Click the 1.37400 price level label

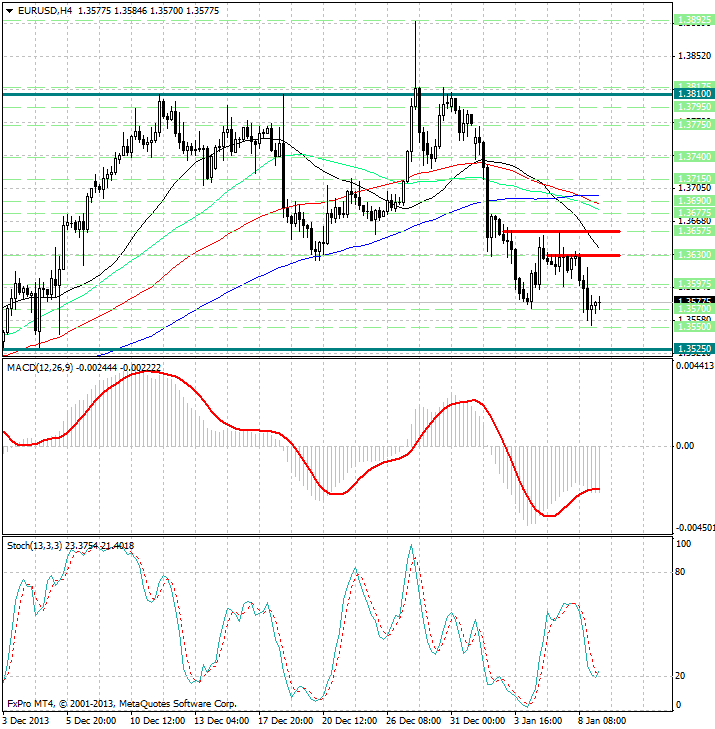(693, 157)
